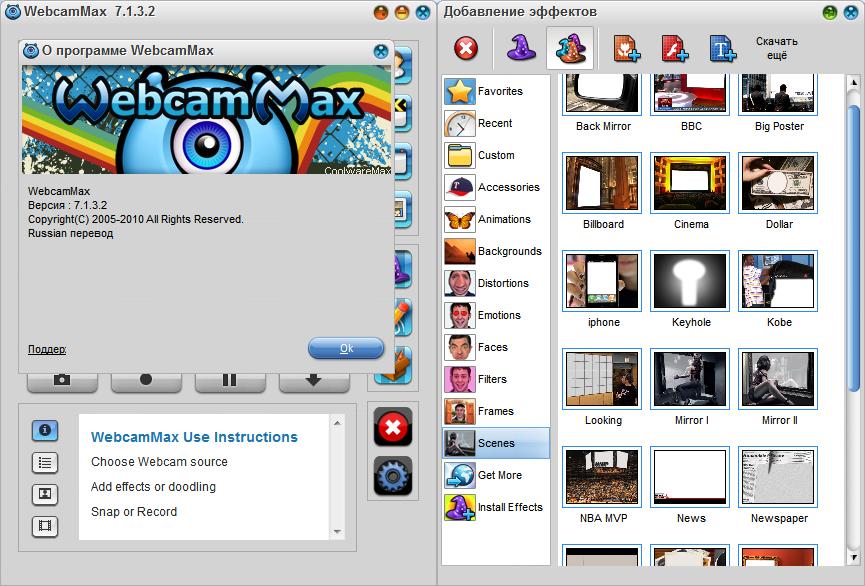Screen dimensions: 865x586
Task: Click the Choose Webcam source text
Action: [159, 462]
